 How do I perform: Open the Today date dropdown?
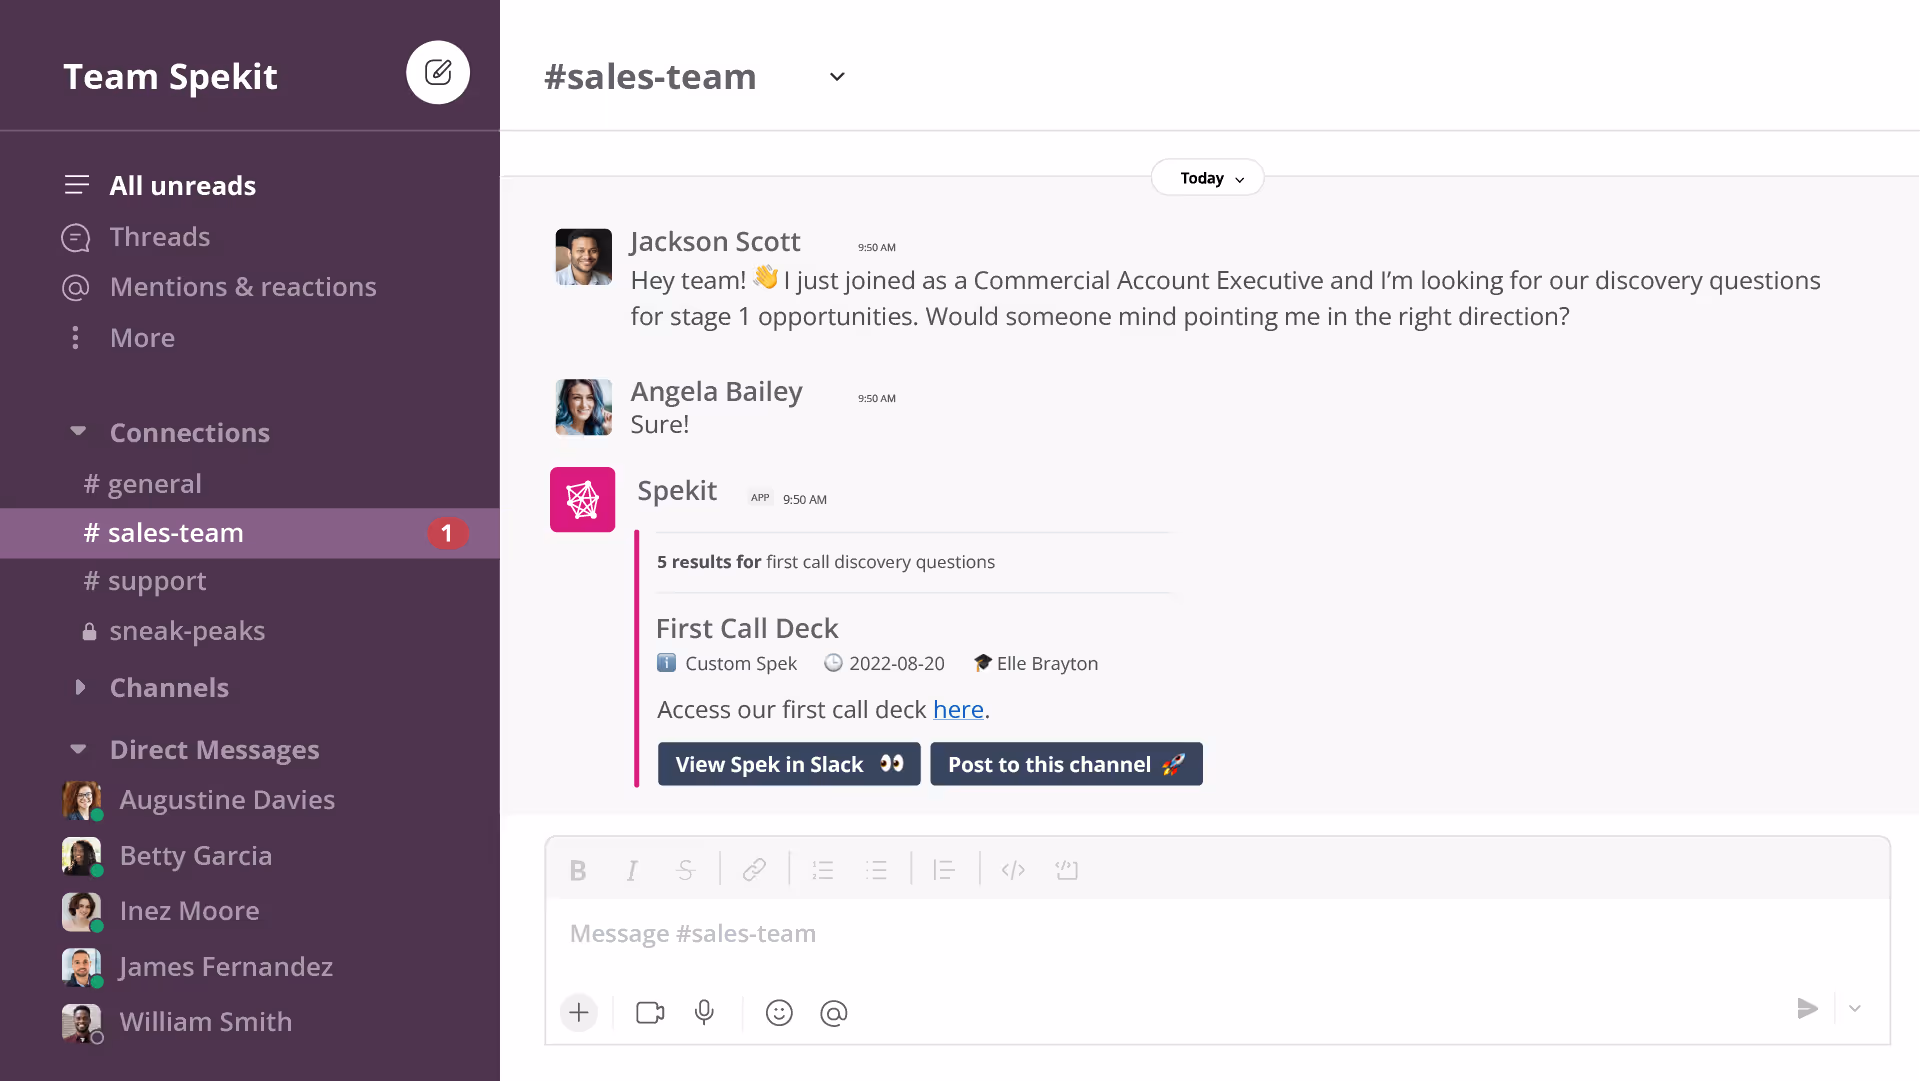coord(1208,178)
